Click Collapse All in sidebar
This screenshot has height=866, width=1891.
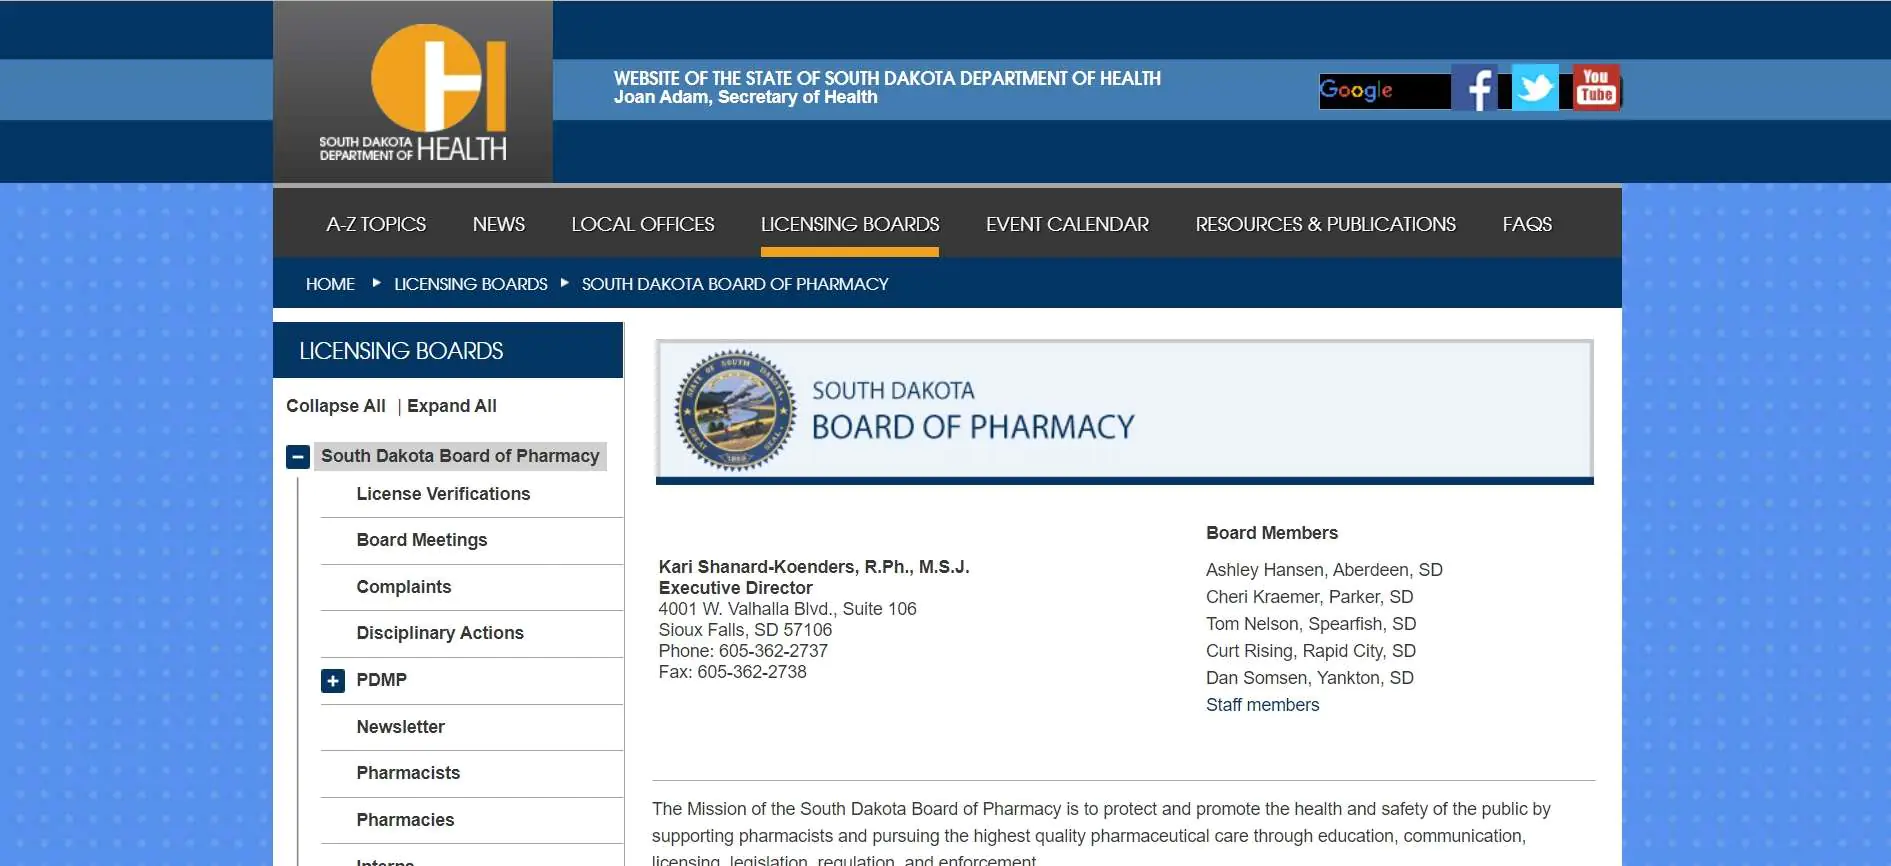336,406
